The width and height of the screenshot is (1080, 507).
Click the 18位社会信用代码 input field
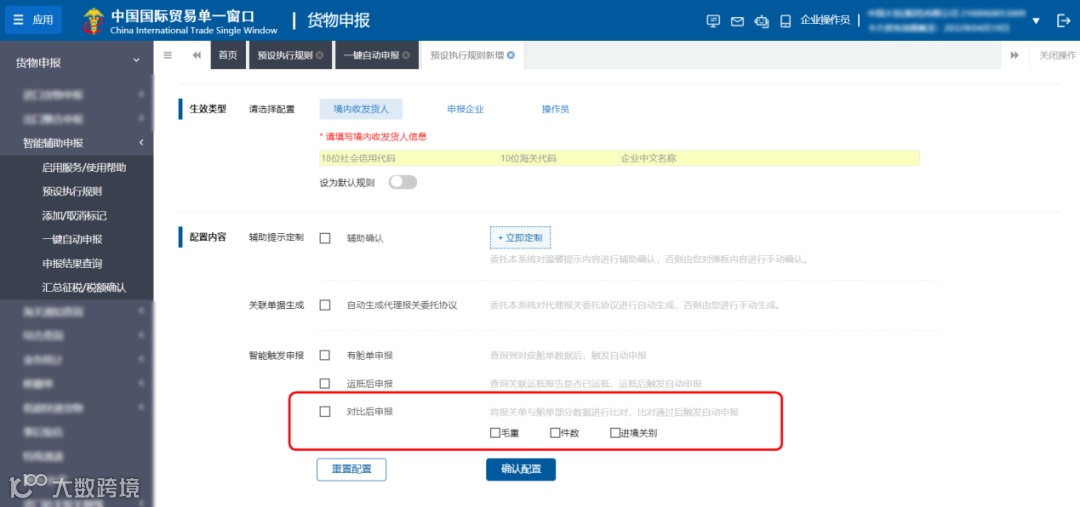tap(409, 158)
